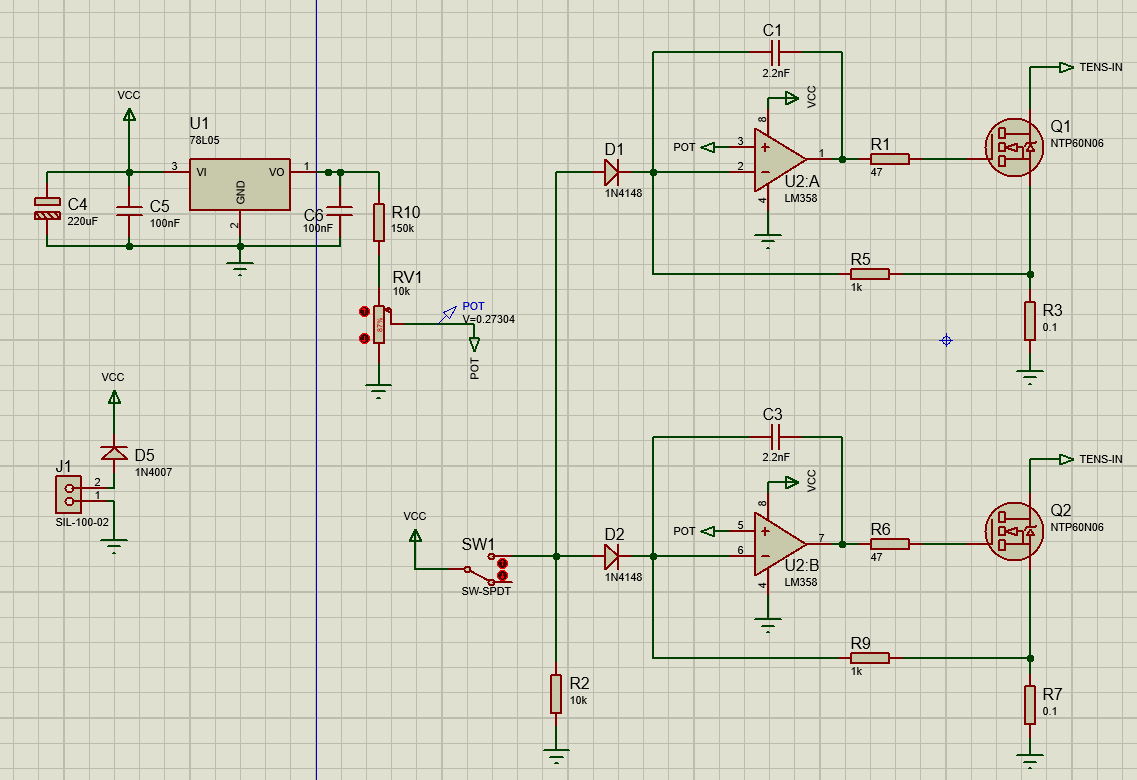The width and height of the screenshot is (1137, 780).
Task: Select the D5 1N4007 diode symbol
Action: point(114,453)
